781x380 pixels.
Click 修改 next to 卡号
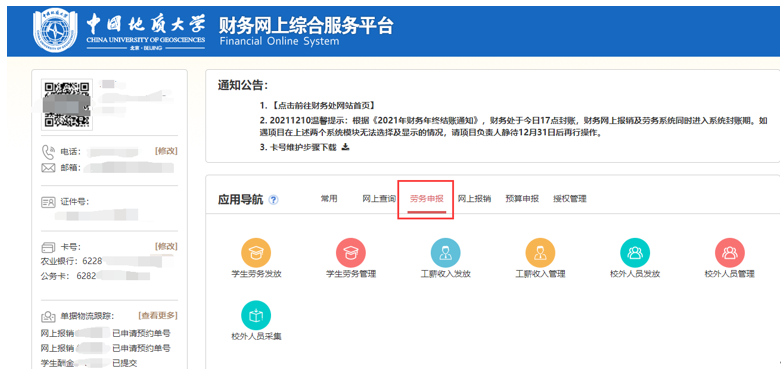coord(166,247)
